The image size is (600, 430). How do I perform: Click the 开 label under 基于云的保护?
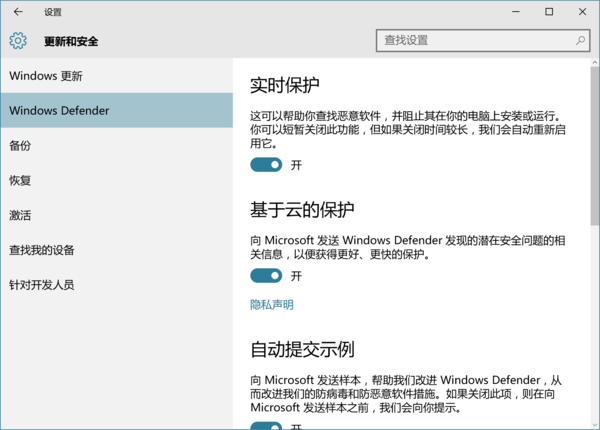[x=296, y=276]
